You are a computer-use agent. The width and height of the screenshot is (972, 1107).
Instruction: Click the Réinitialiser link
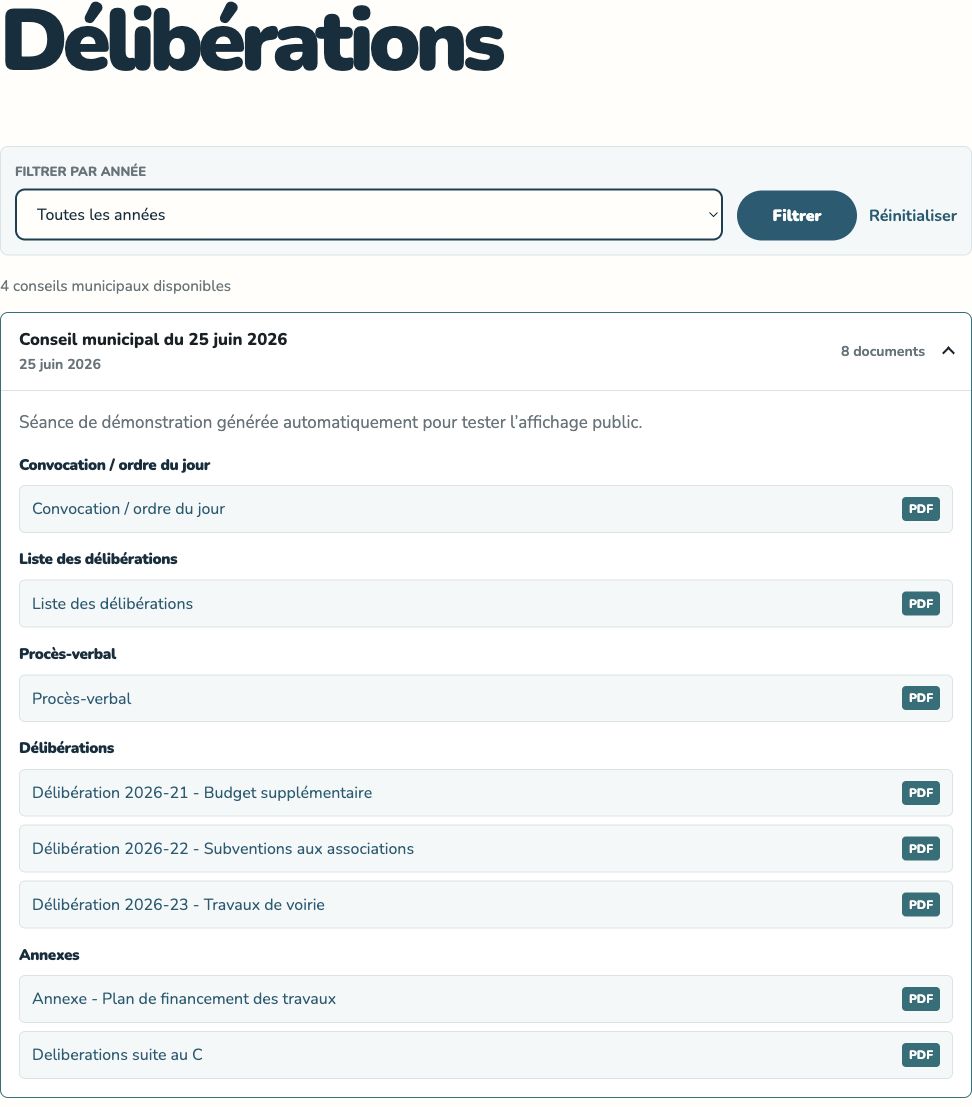pos(913,215)
